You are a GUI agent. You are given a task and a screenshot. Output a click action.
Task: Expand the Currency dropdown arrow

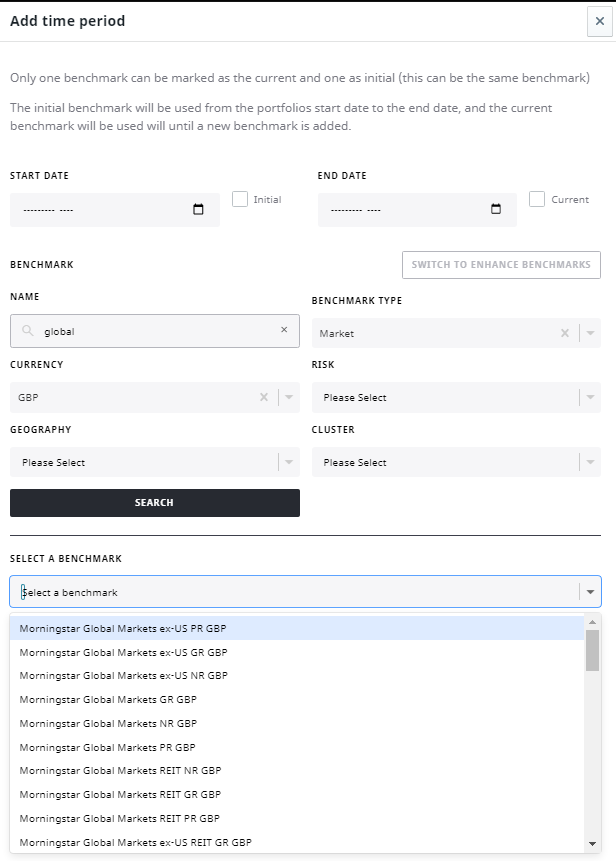pos(289,397)
